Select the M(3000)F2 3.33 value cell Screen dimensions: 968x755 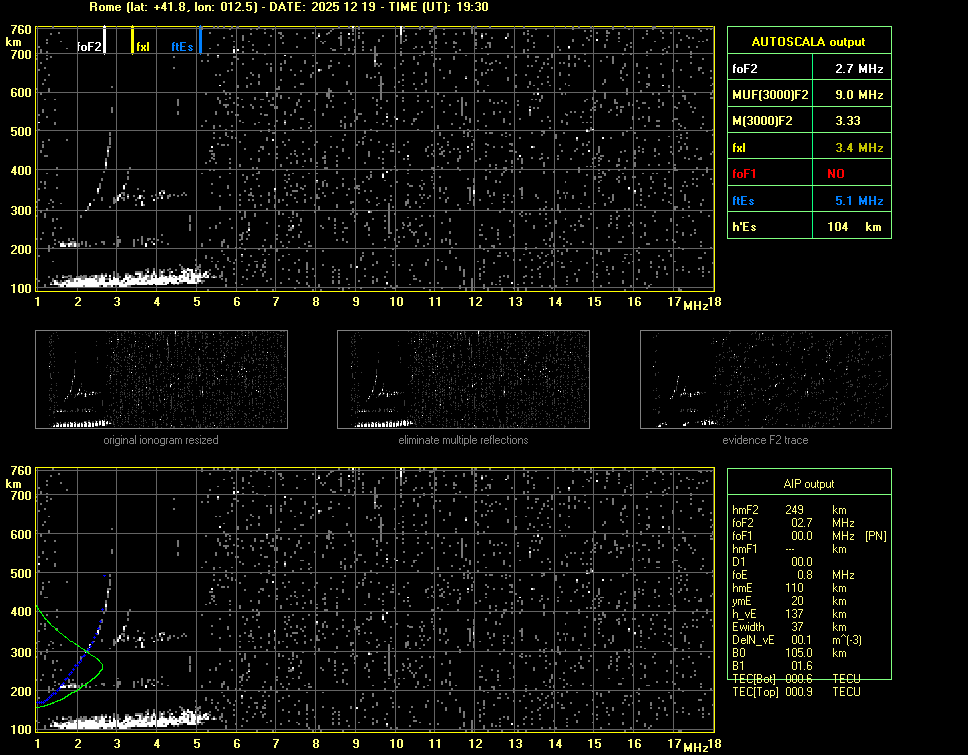coord(859,120)
